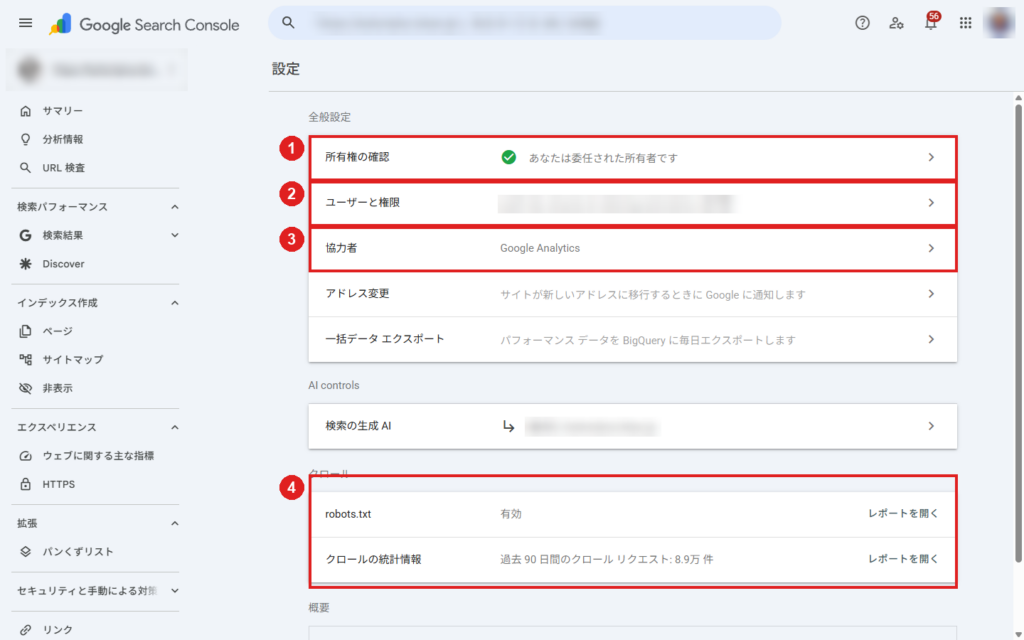Click the arrow icon in 検索の生成 AI row
Image resolution: width=1024 pixels, height=640 pixels.
pos(509,426)
